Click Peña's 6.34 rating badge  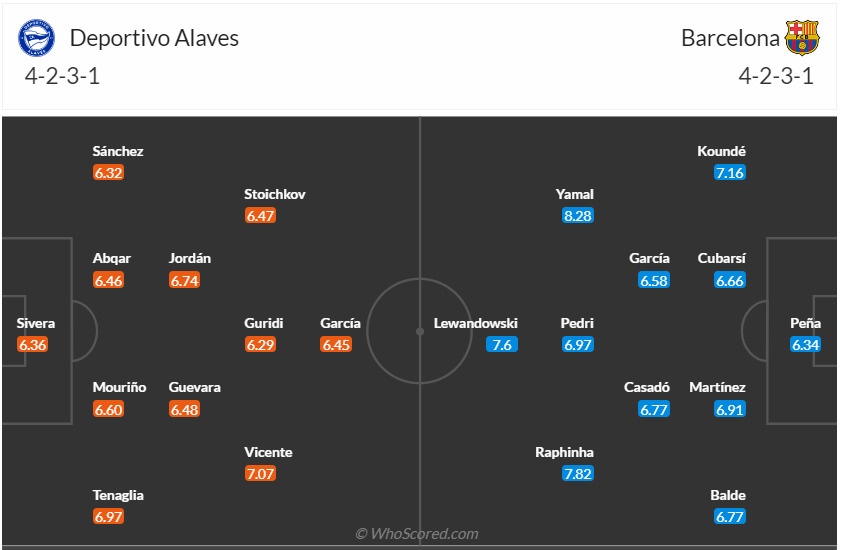(x=806, y=344)
